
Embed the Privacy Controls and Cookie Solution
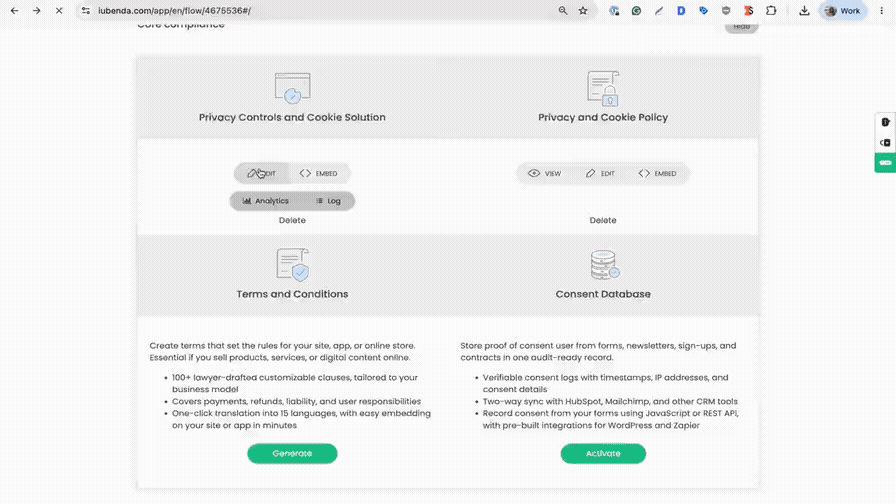pyautogui.click(x=318, y=173)
